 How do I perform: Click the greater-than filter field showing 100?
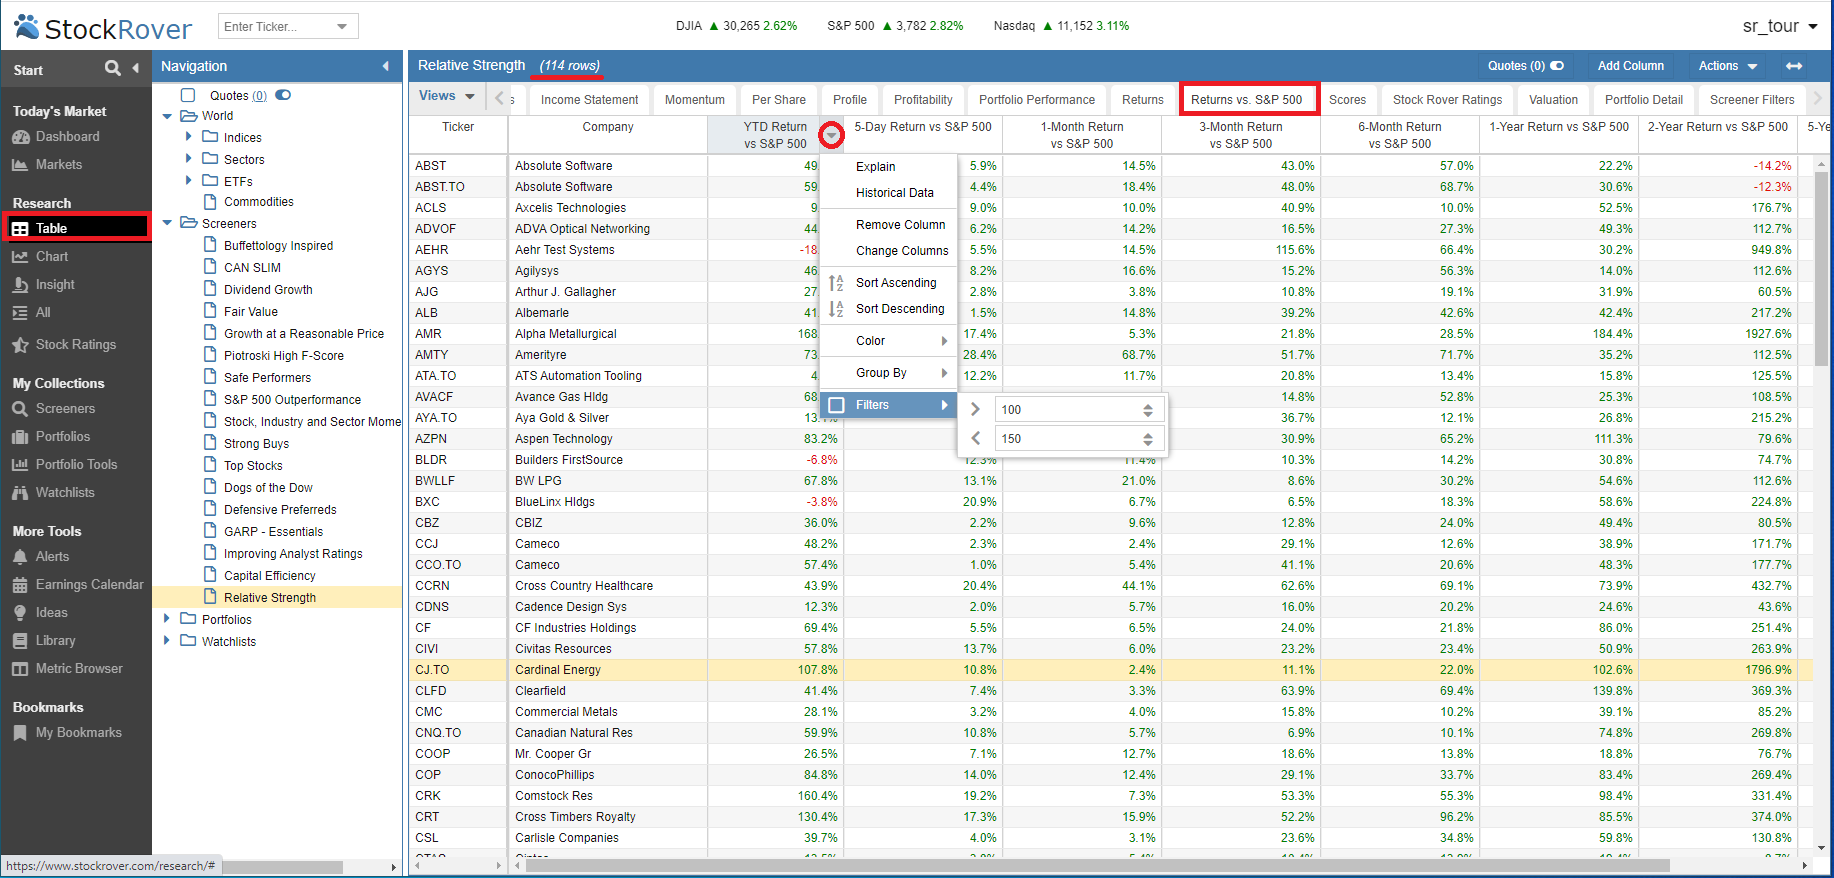[1077, 409]
